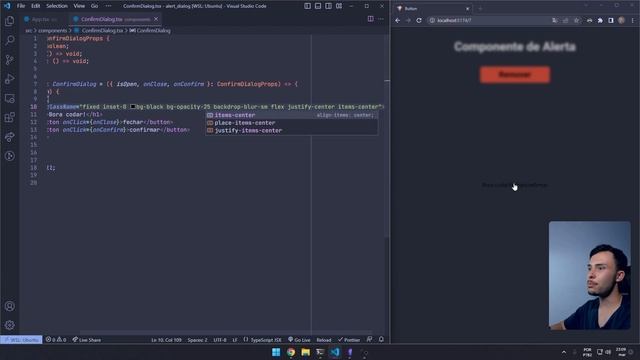
Task: Click Reload in the status bar
Action: coord(324,340)
